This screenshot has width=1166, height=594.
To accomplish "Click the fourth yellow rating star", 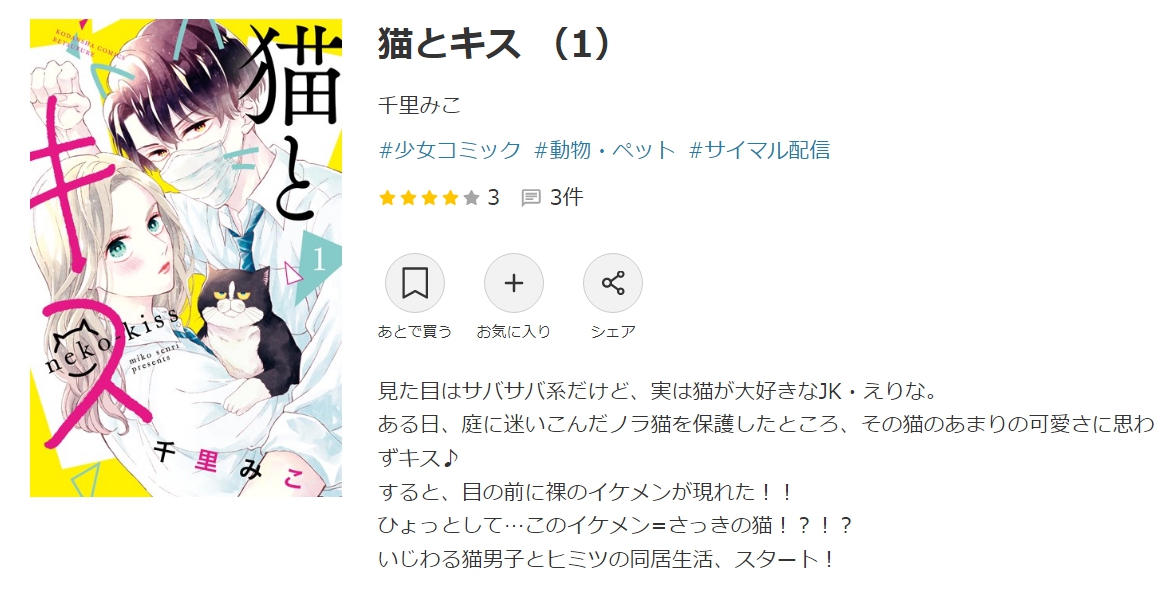I will pos(451,198).
